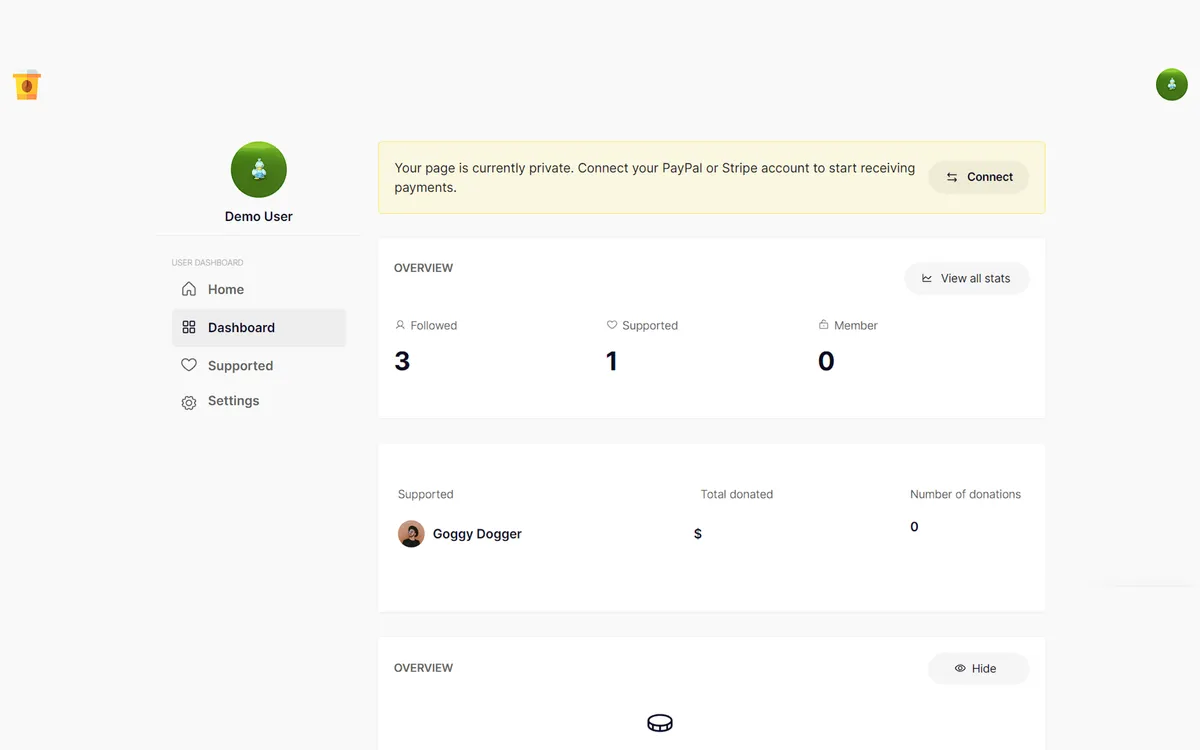
Task: Open the Supported sidebar page
Action: 259,365
